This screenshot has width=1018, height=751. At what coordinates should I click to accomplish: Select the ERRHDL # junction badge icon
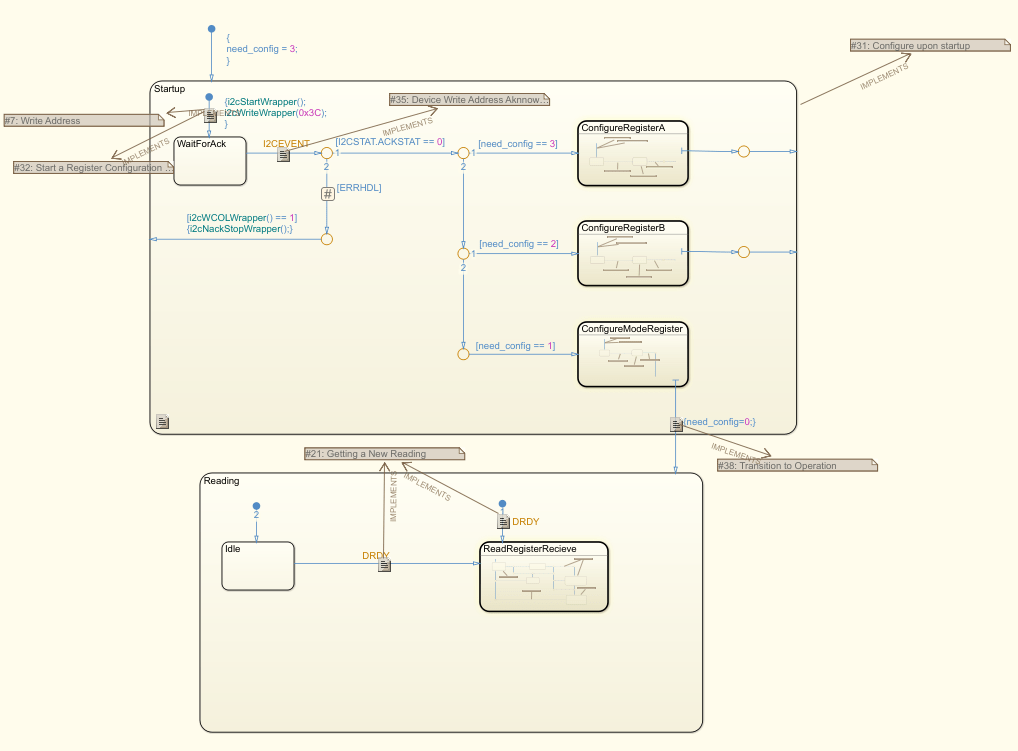327,192
